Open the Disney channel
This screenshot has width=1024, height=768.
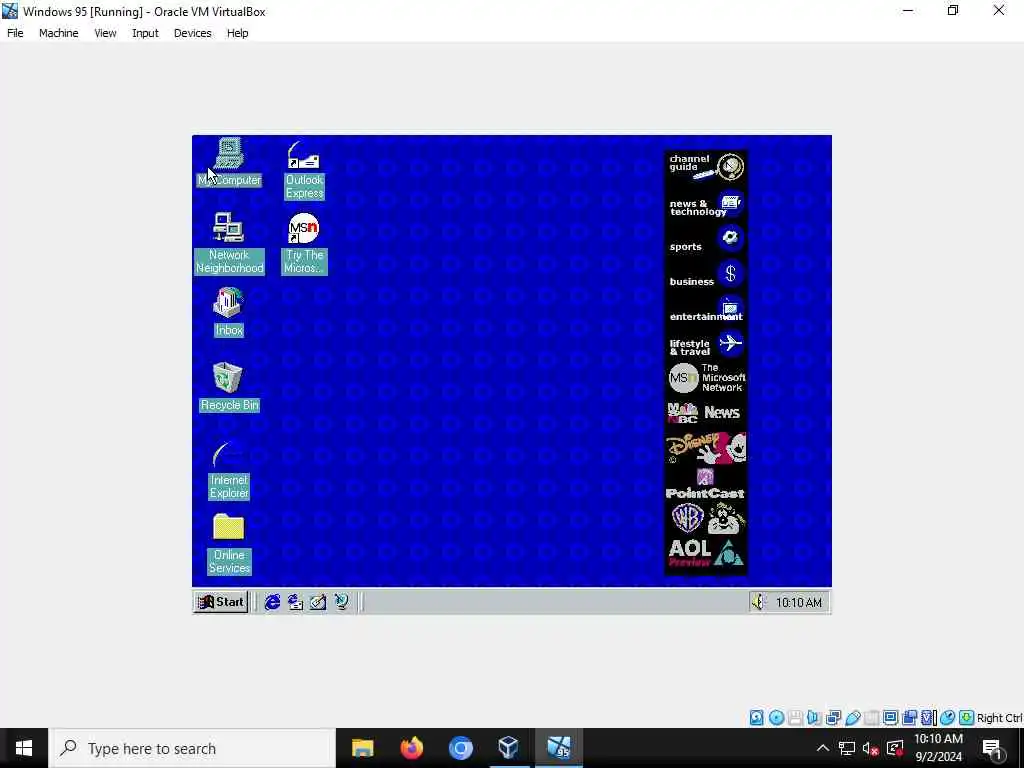coord(706,448)
